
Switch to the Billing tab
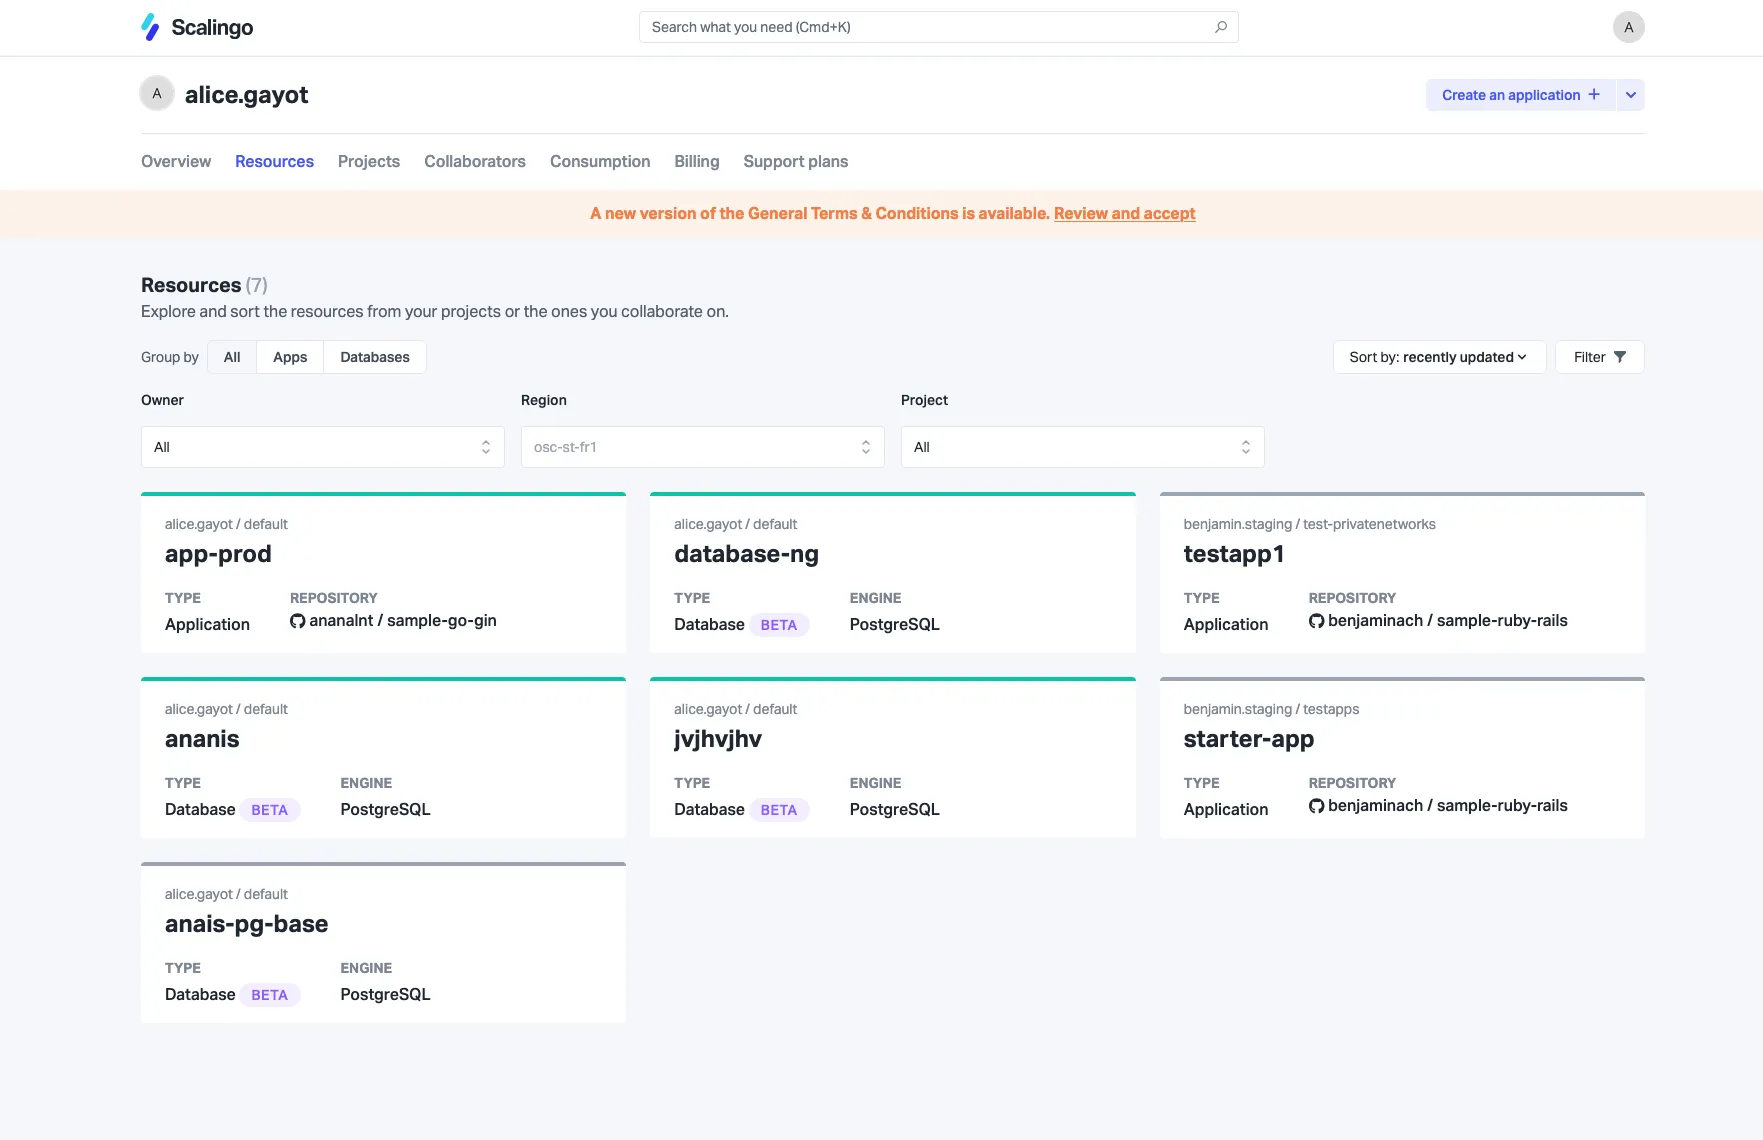point(696,161)
